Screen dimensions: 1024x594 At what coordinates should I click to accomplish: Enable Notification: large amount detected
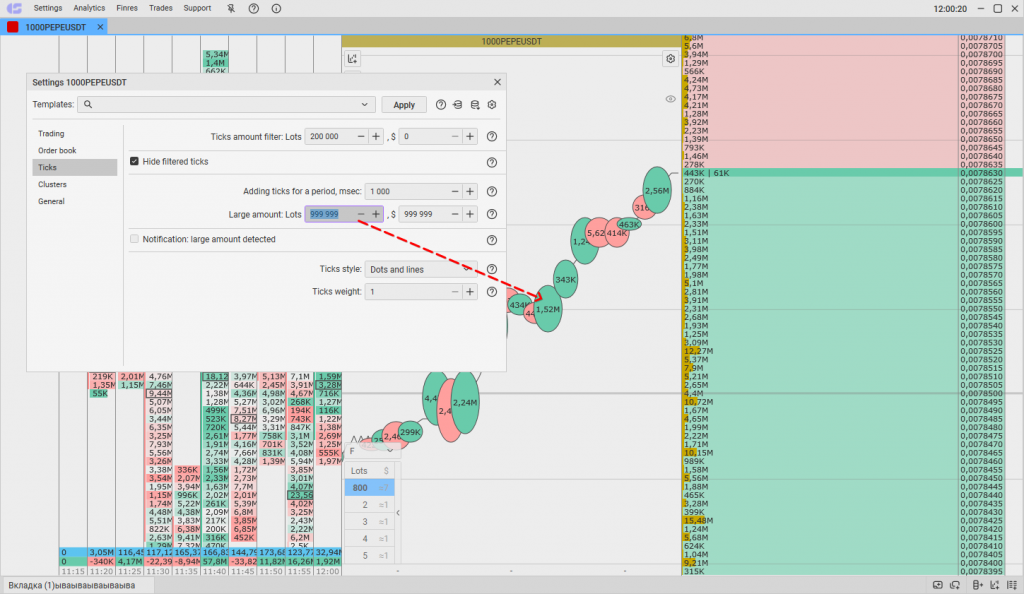pos(135,239)
